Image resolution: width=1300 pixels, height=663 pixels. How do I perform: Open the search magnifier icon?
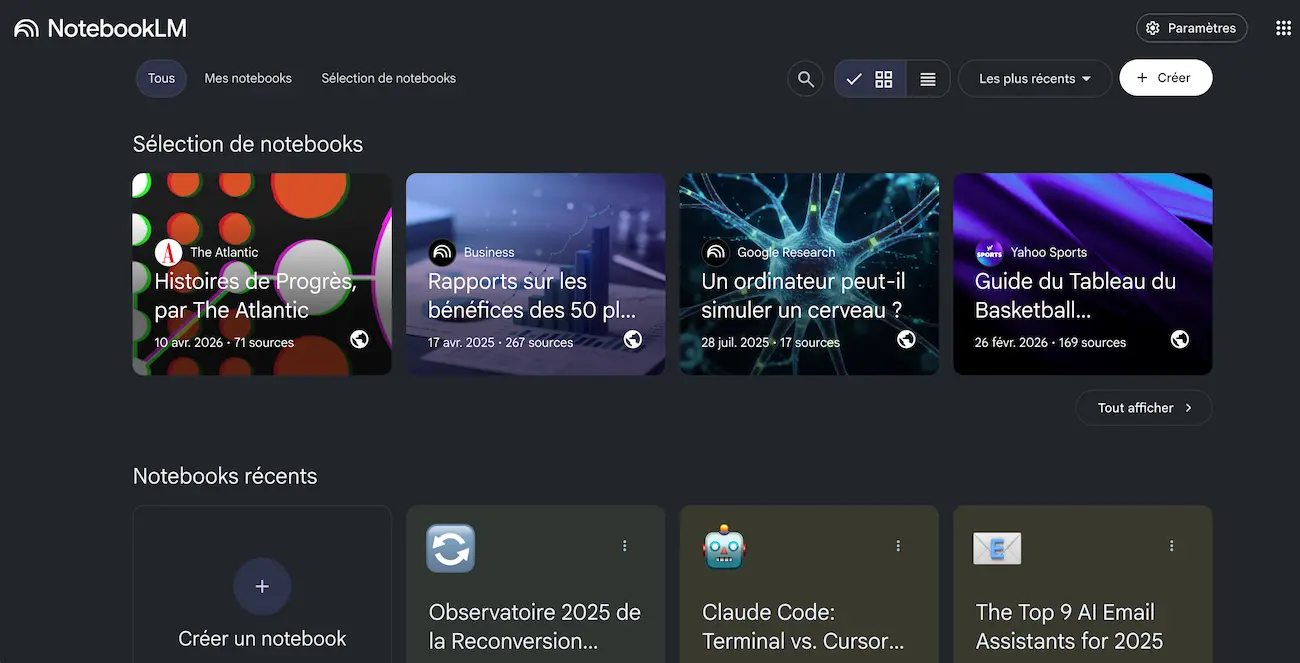coord(805,79)
